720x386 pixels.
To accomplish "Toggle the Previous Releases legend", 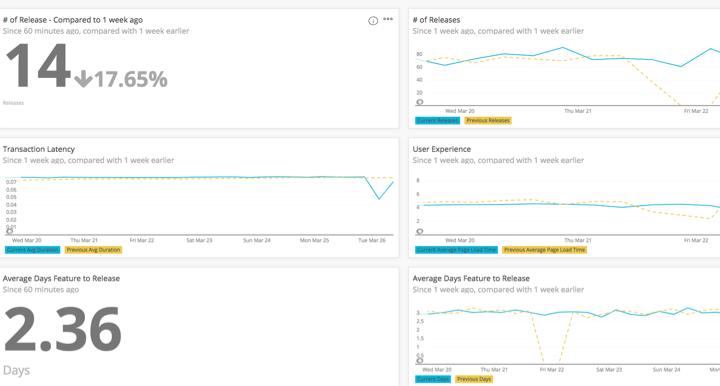I will (488, 121).
